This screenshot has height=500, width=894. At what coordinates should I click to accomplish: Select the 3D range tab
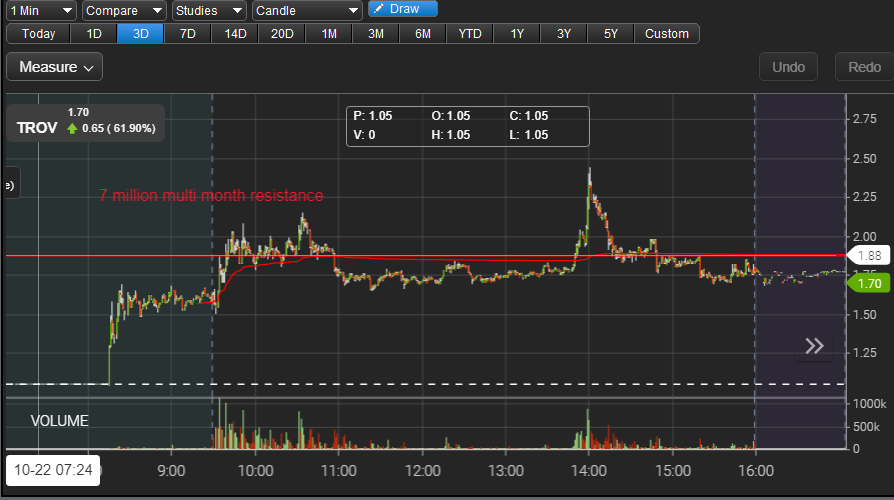pos(141,34)
